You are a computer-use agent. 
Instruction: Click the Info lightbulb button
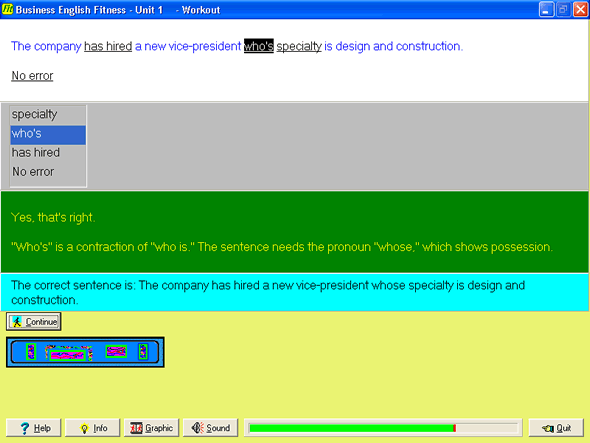tap(93, 428)
